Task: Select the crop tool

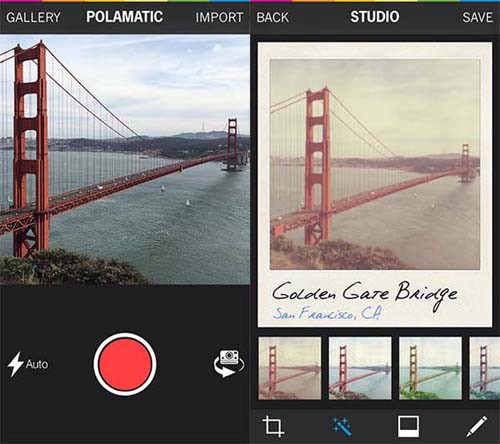Action: tap(273, 426)
